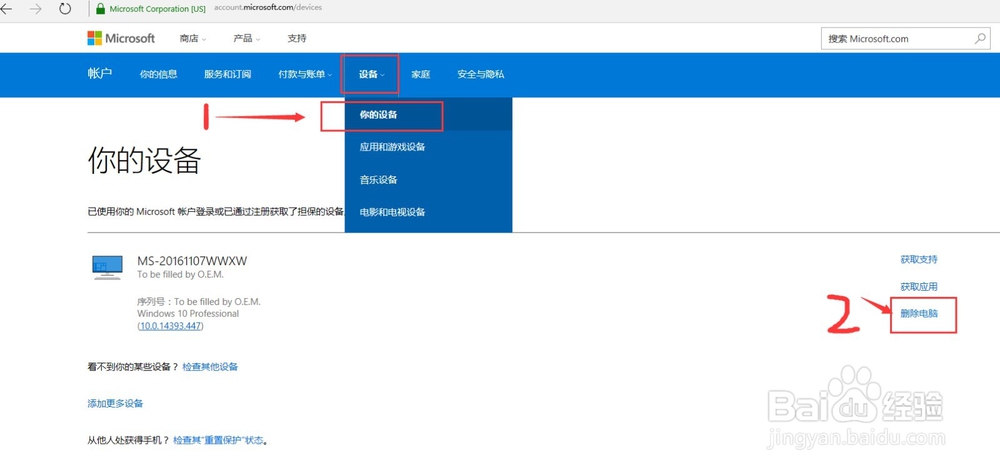Viewport: 1000px width, 472px height.
Task: Collapse the 设备 dropdown menu
Action: click(x=371, y=75)
